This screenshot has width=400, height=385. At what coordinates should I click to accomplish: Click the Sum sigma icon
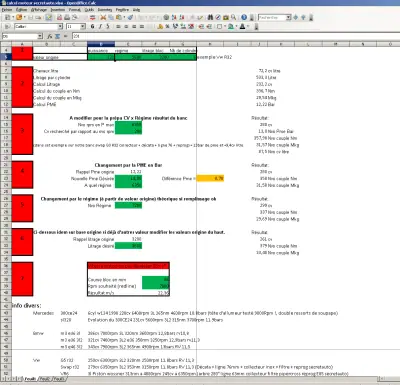coord(57,36)
